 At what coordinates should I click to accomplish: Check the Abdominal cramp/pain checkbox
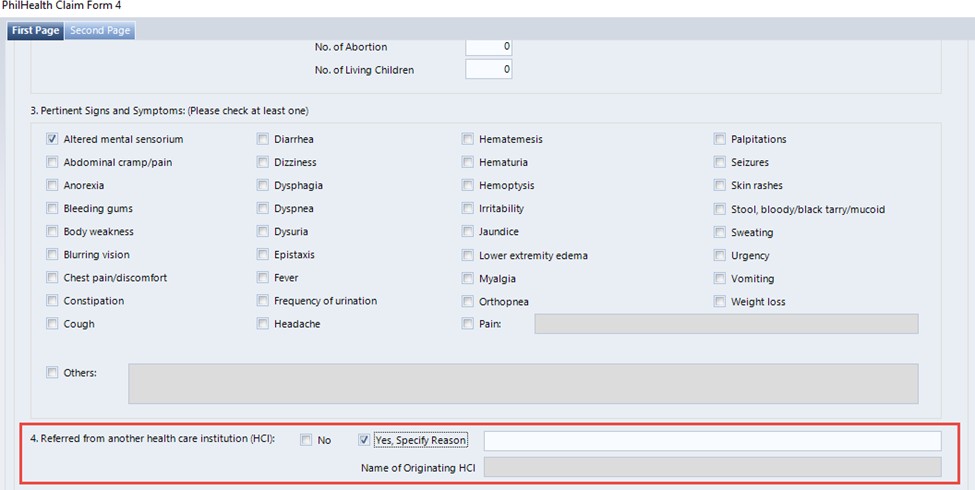(53, 163)
